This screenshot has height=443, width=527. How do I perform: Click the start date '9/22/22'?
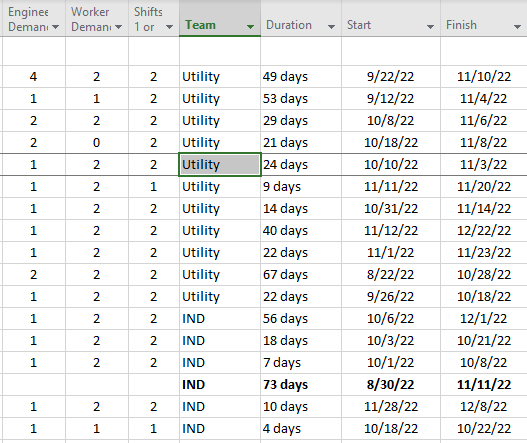coord(391,77)
